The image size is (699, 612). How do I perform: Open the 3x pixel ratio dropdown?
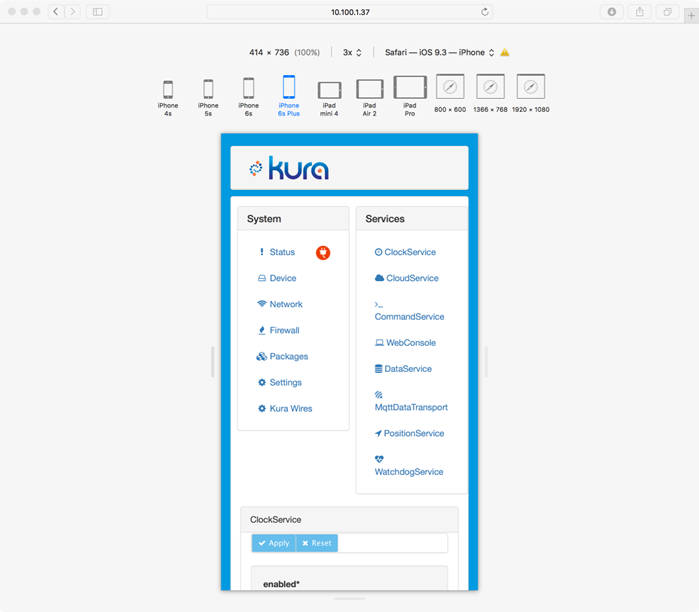pyautogui.click(x=352, y=53)
